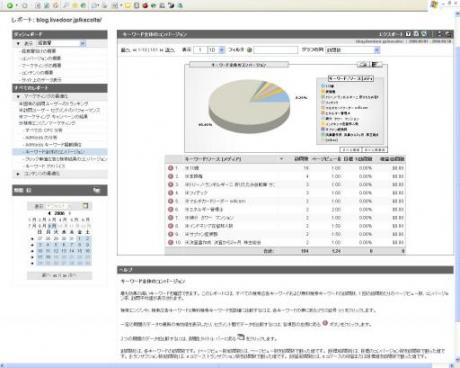Click the segment icon on keyword row 1
This screenshot has height=368, width=460.
(x=171, y=168)
